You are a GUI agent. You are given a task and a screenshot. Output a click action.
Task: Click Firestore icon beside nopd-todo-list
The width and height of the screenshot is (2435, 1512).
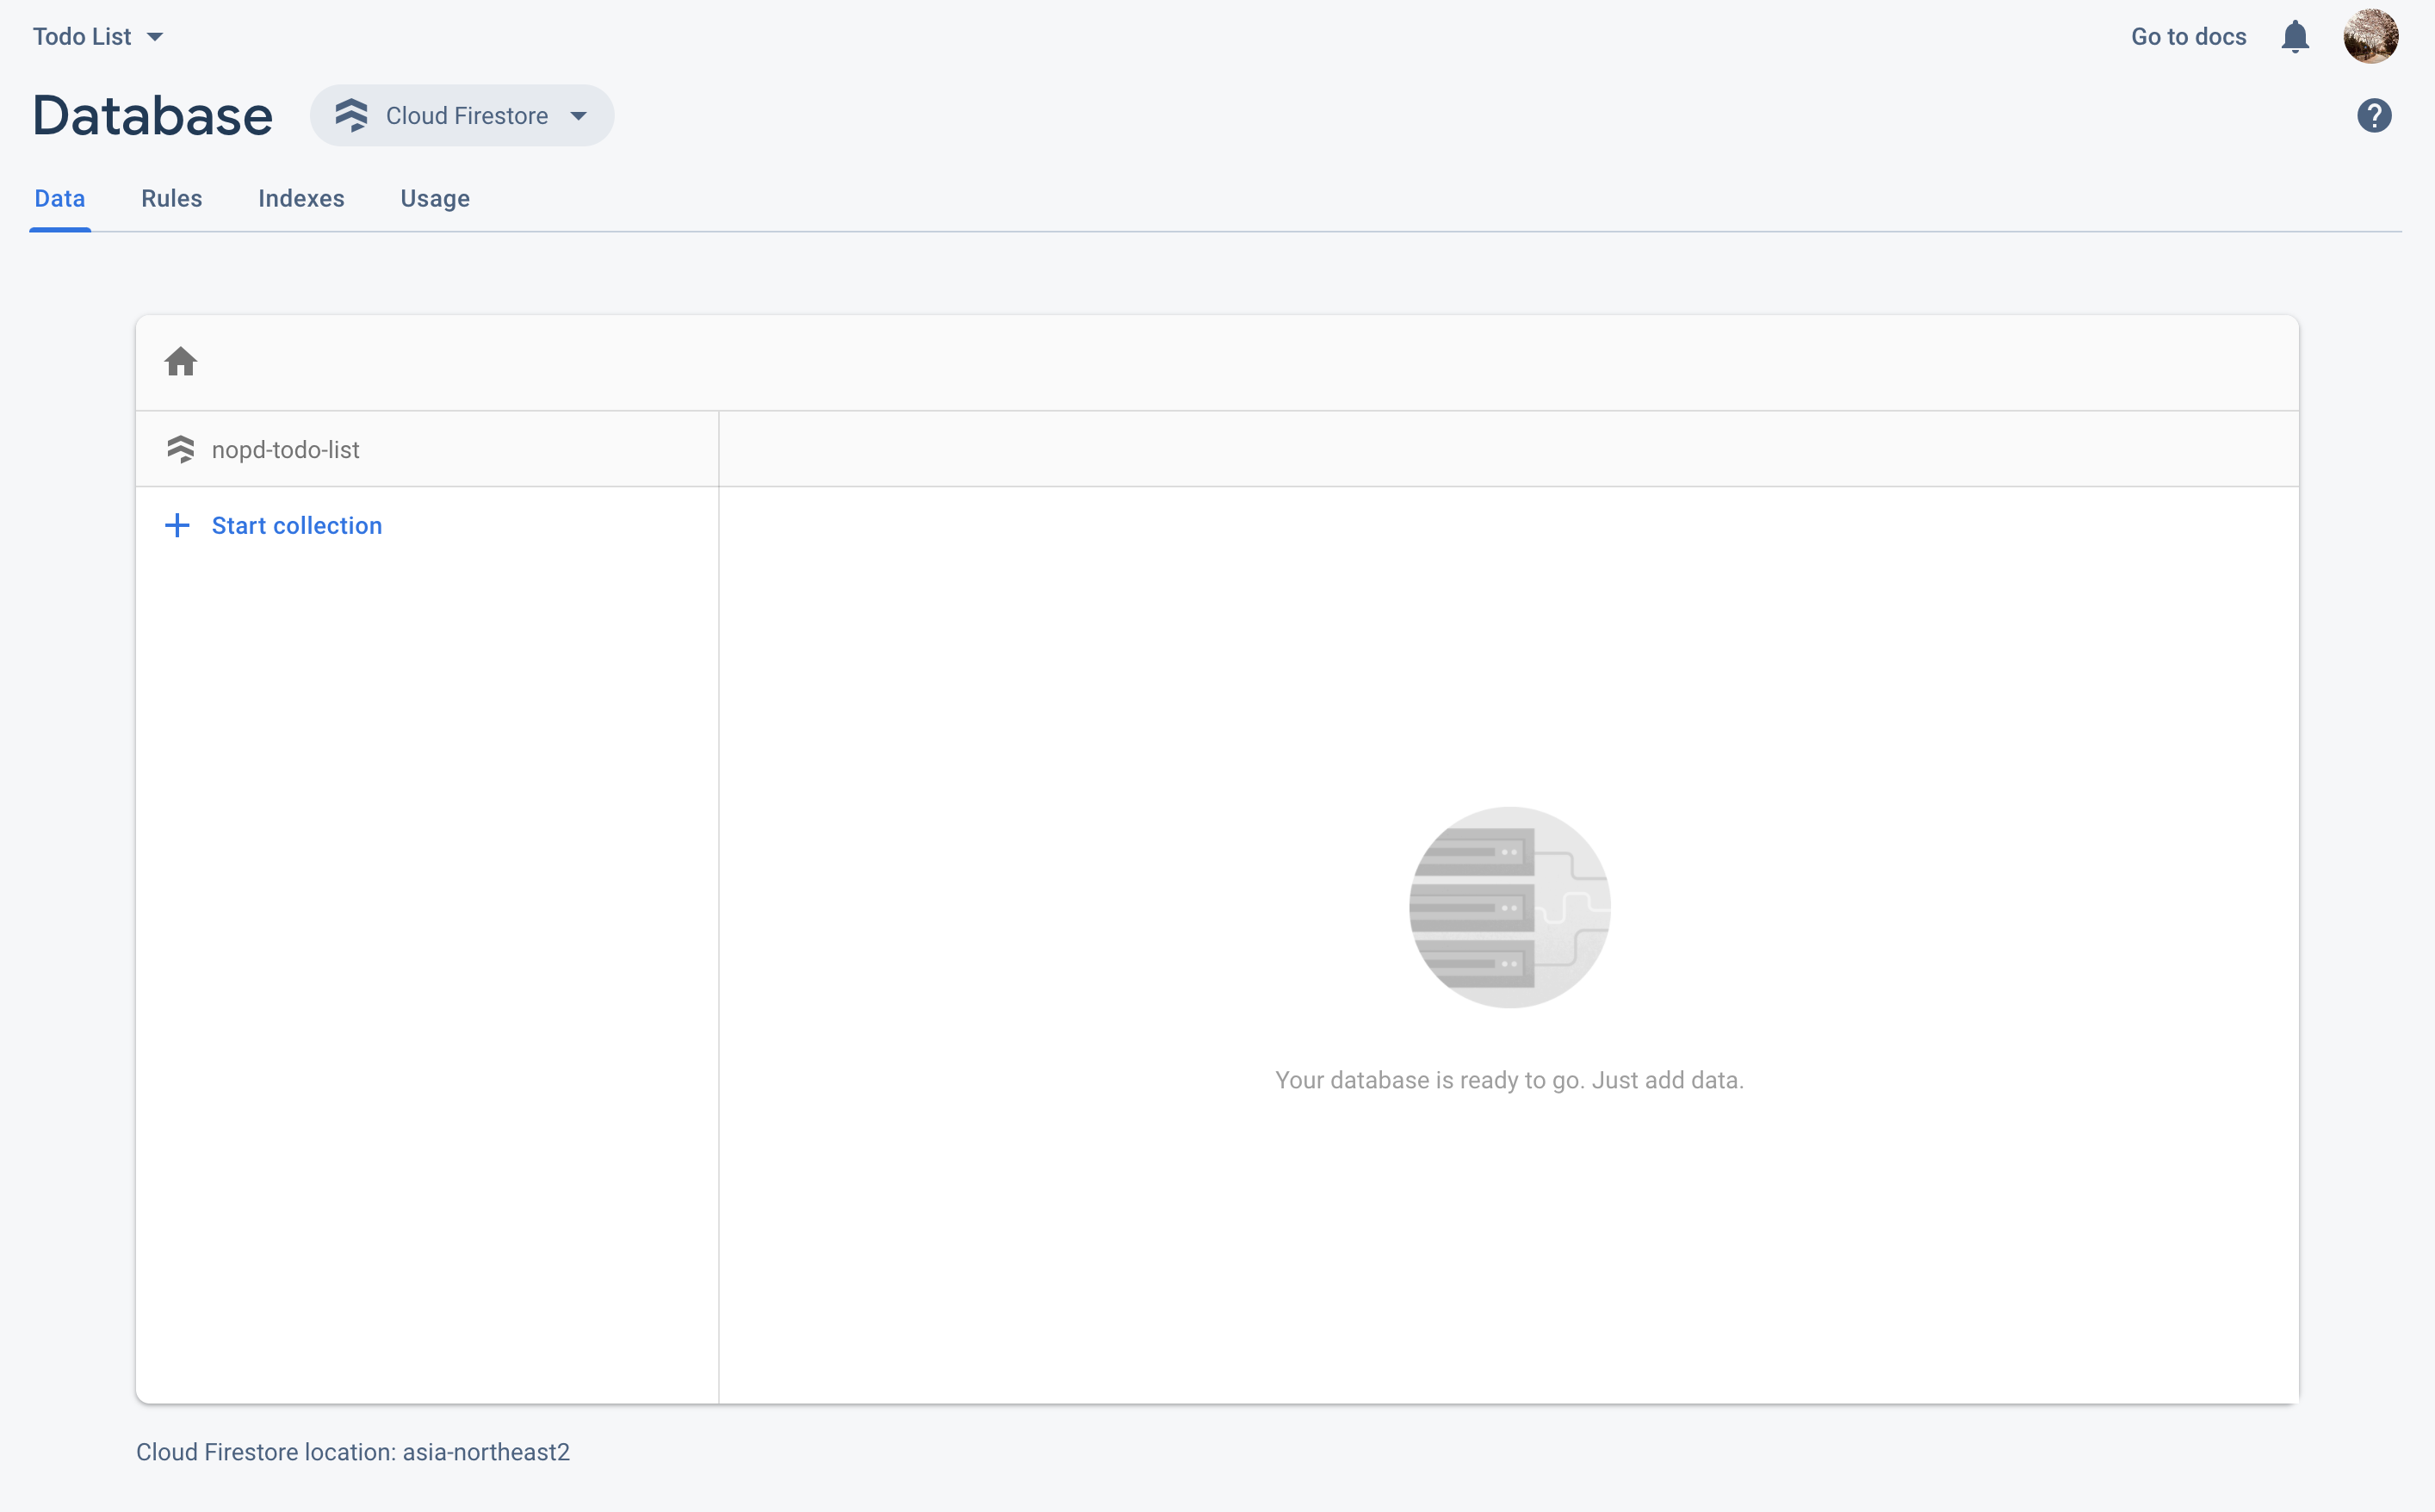181,450
